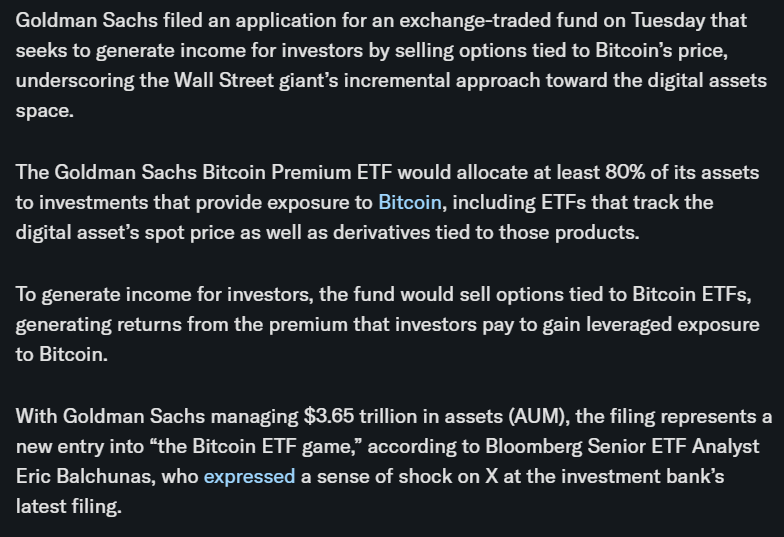Click the blue Bitcoin hyperlink
This screenshot has width=784, height=537.
pos(409,202)
